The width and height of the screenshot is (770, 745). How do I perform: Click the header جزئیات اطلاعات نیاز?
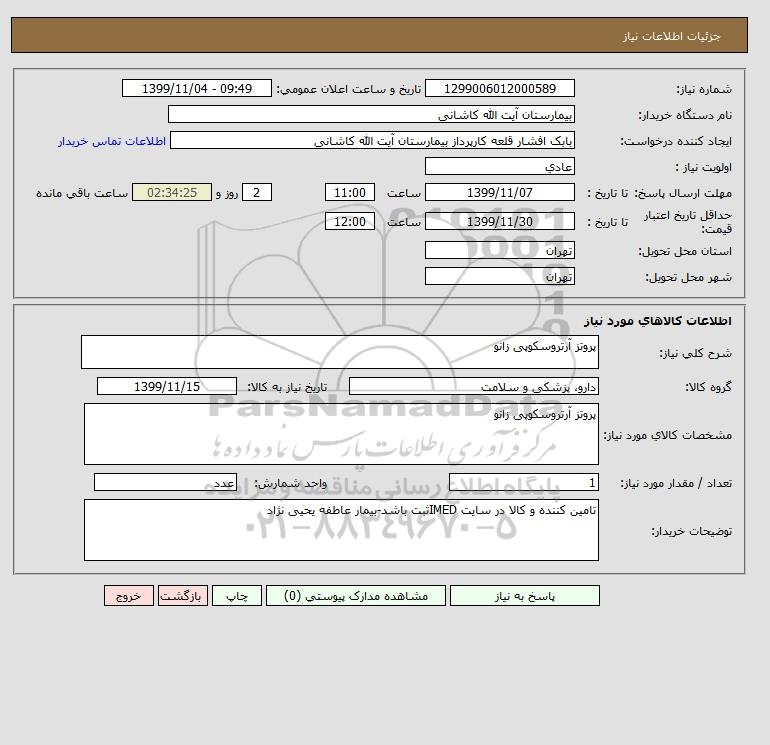point(671,36)
